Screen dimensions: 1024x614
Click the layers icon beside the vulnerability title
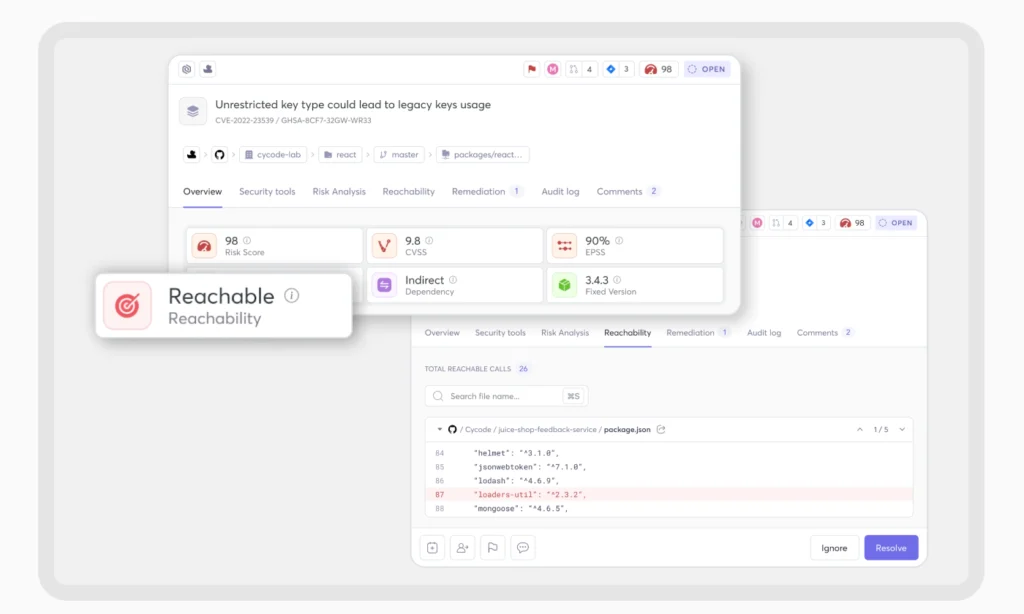pos(193,111)
